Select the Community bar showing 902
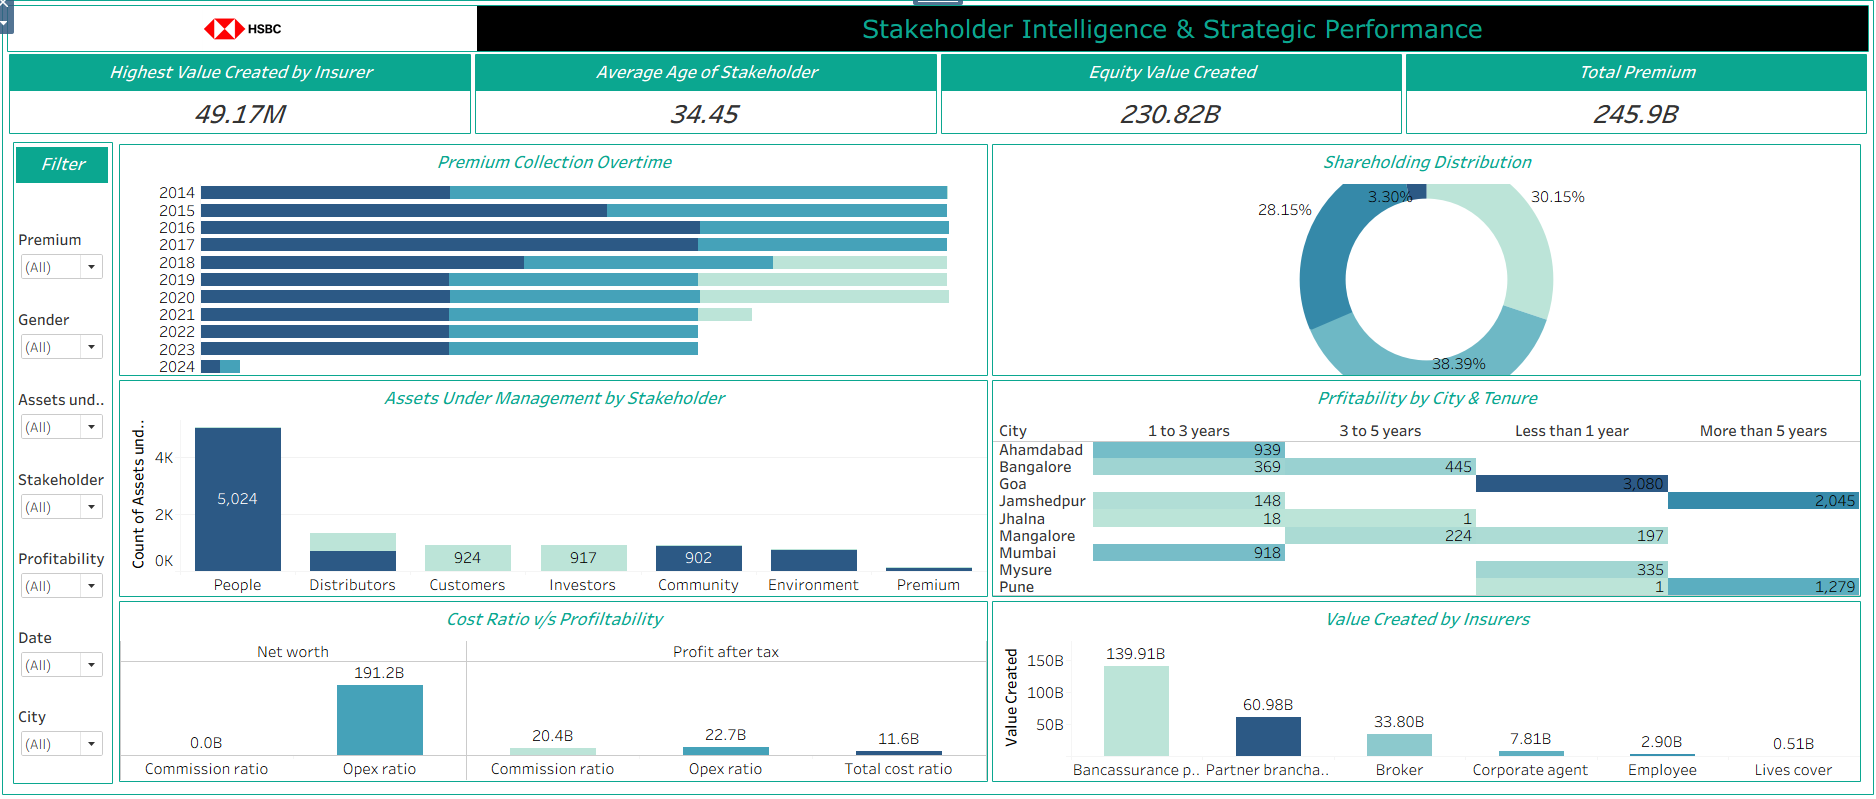Viewport: 1876px width, 799px height. (x=698, y=558)
